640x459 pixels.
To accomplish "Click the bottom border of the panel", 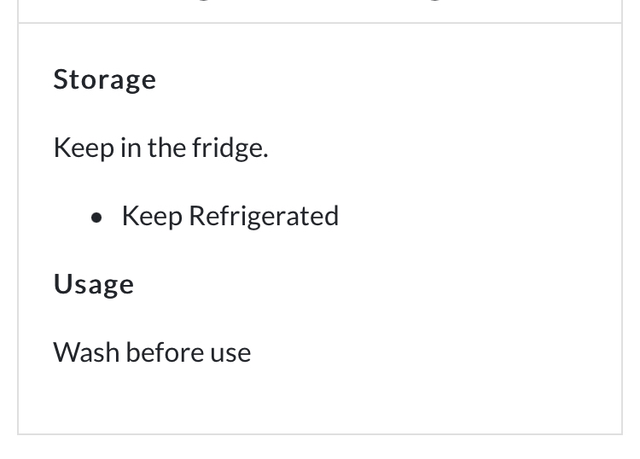I will [320, 433].
